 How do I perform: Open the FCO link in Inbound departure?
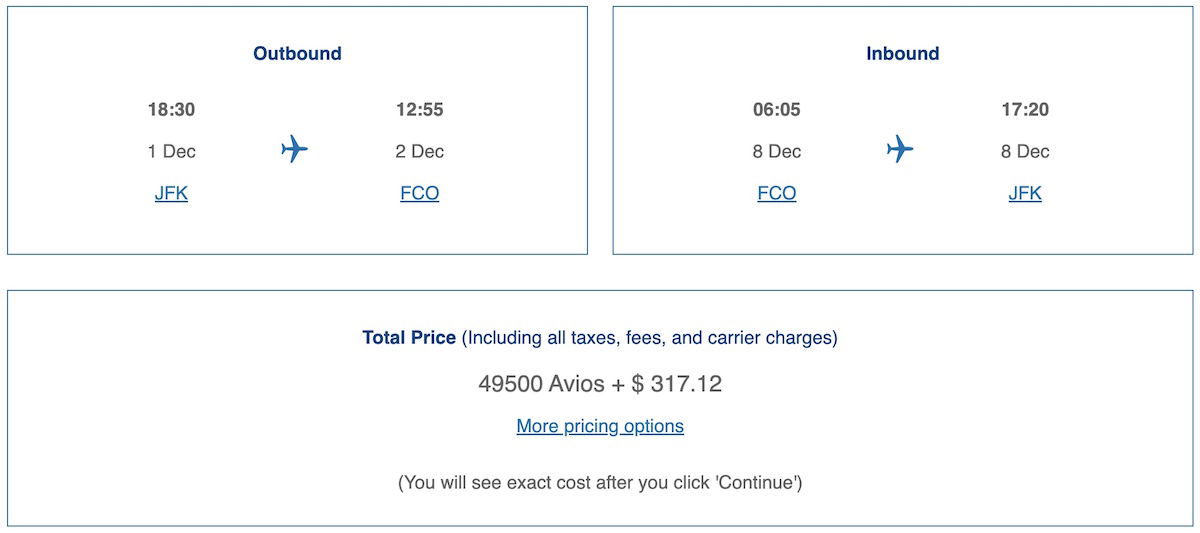click(x=777, y=193)
